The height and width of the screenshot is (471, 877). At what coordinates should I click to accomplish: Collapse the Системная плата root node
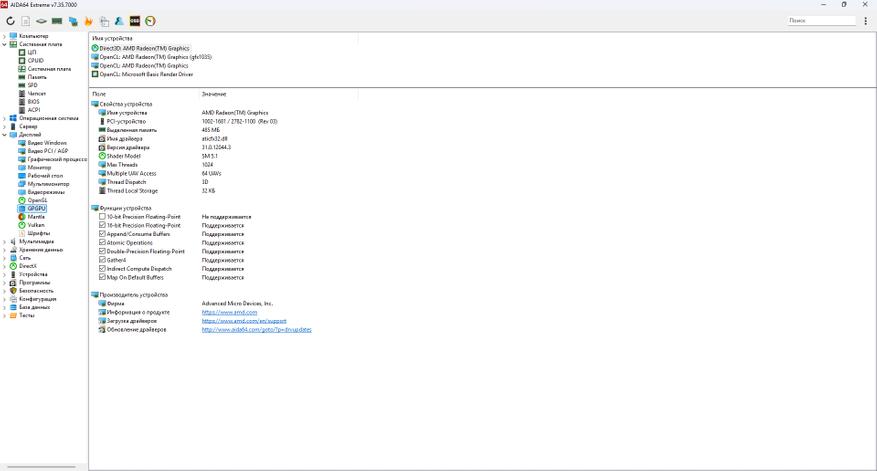pos(4,44)
